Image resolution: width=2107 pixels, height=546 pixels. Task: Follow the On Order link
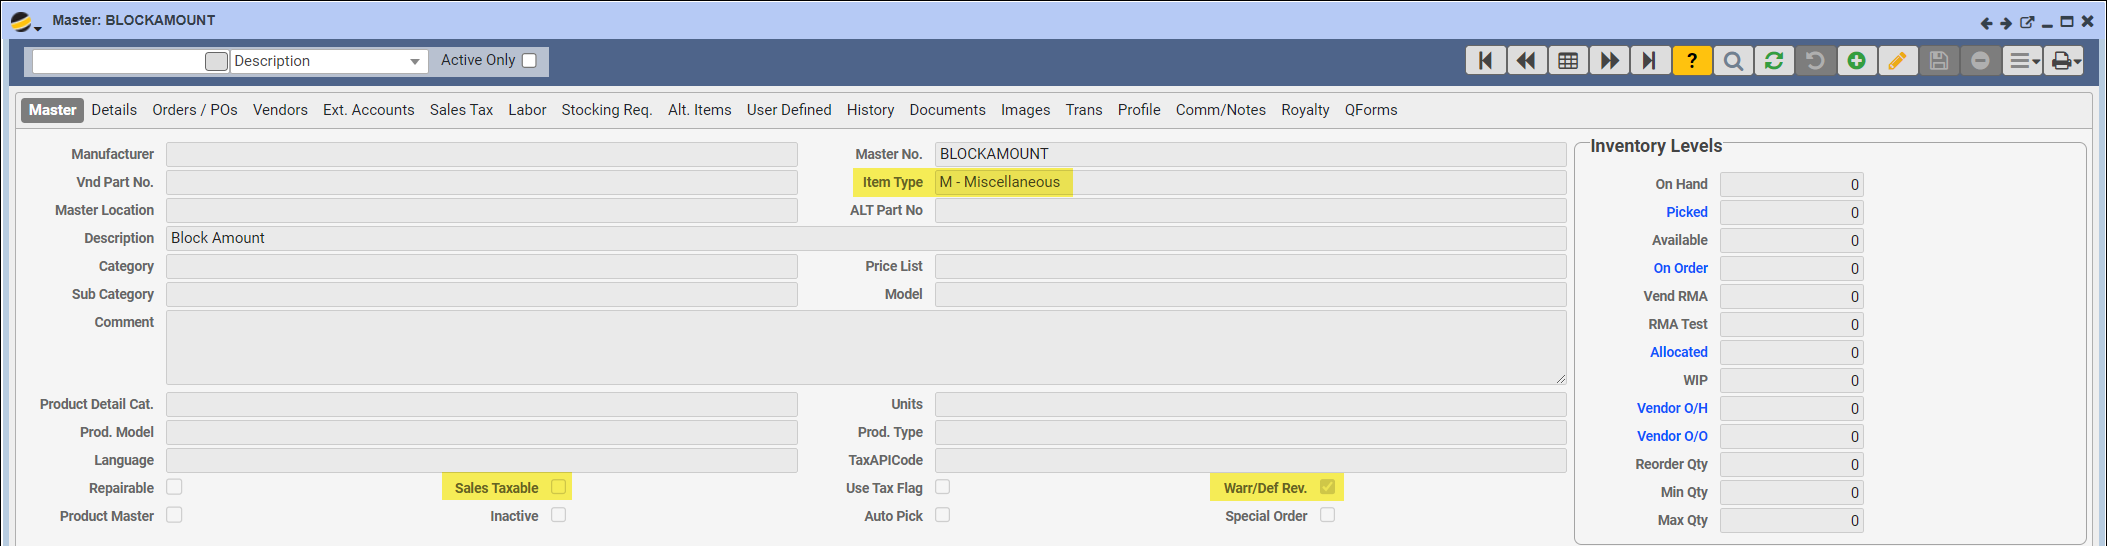click(1680, 268)
